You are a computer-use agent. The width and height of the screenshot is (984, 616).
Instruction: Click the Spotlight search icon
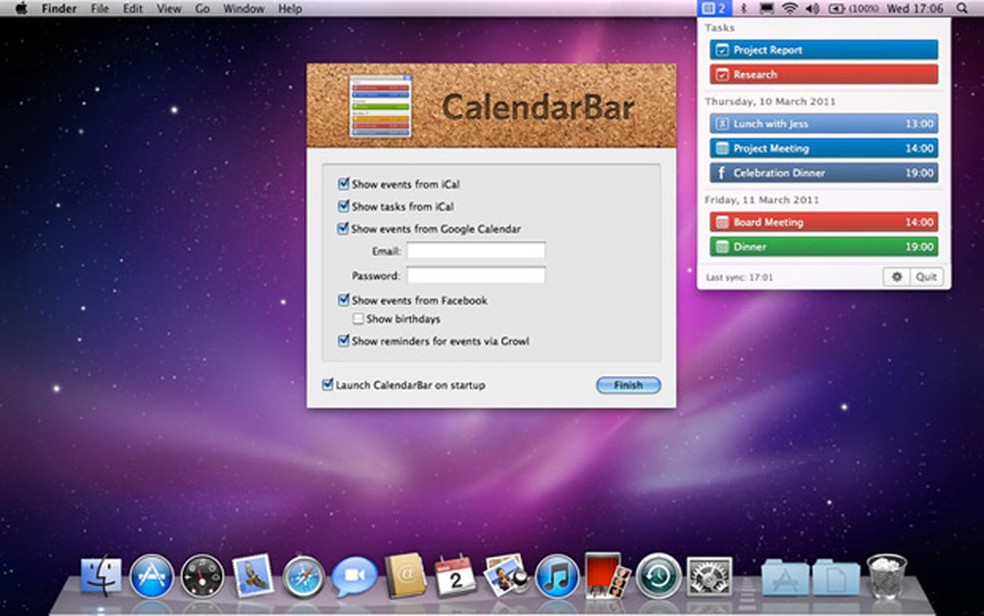pos(960,8)
